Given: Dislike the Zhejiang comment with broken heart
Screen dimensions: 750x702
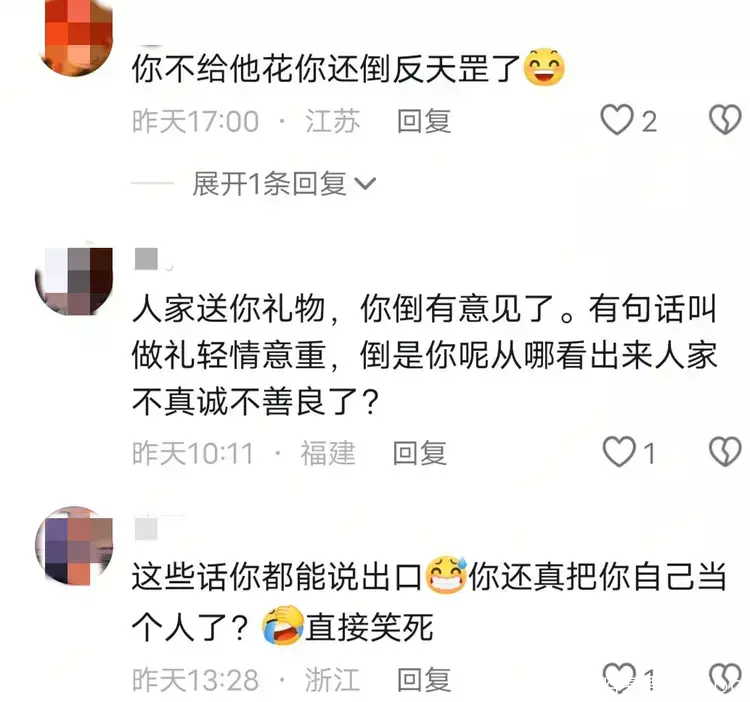Looking at the screenshot, I should point(725,677).
